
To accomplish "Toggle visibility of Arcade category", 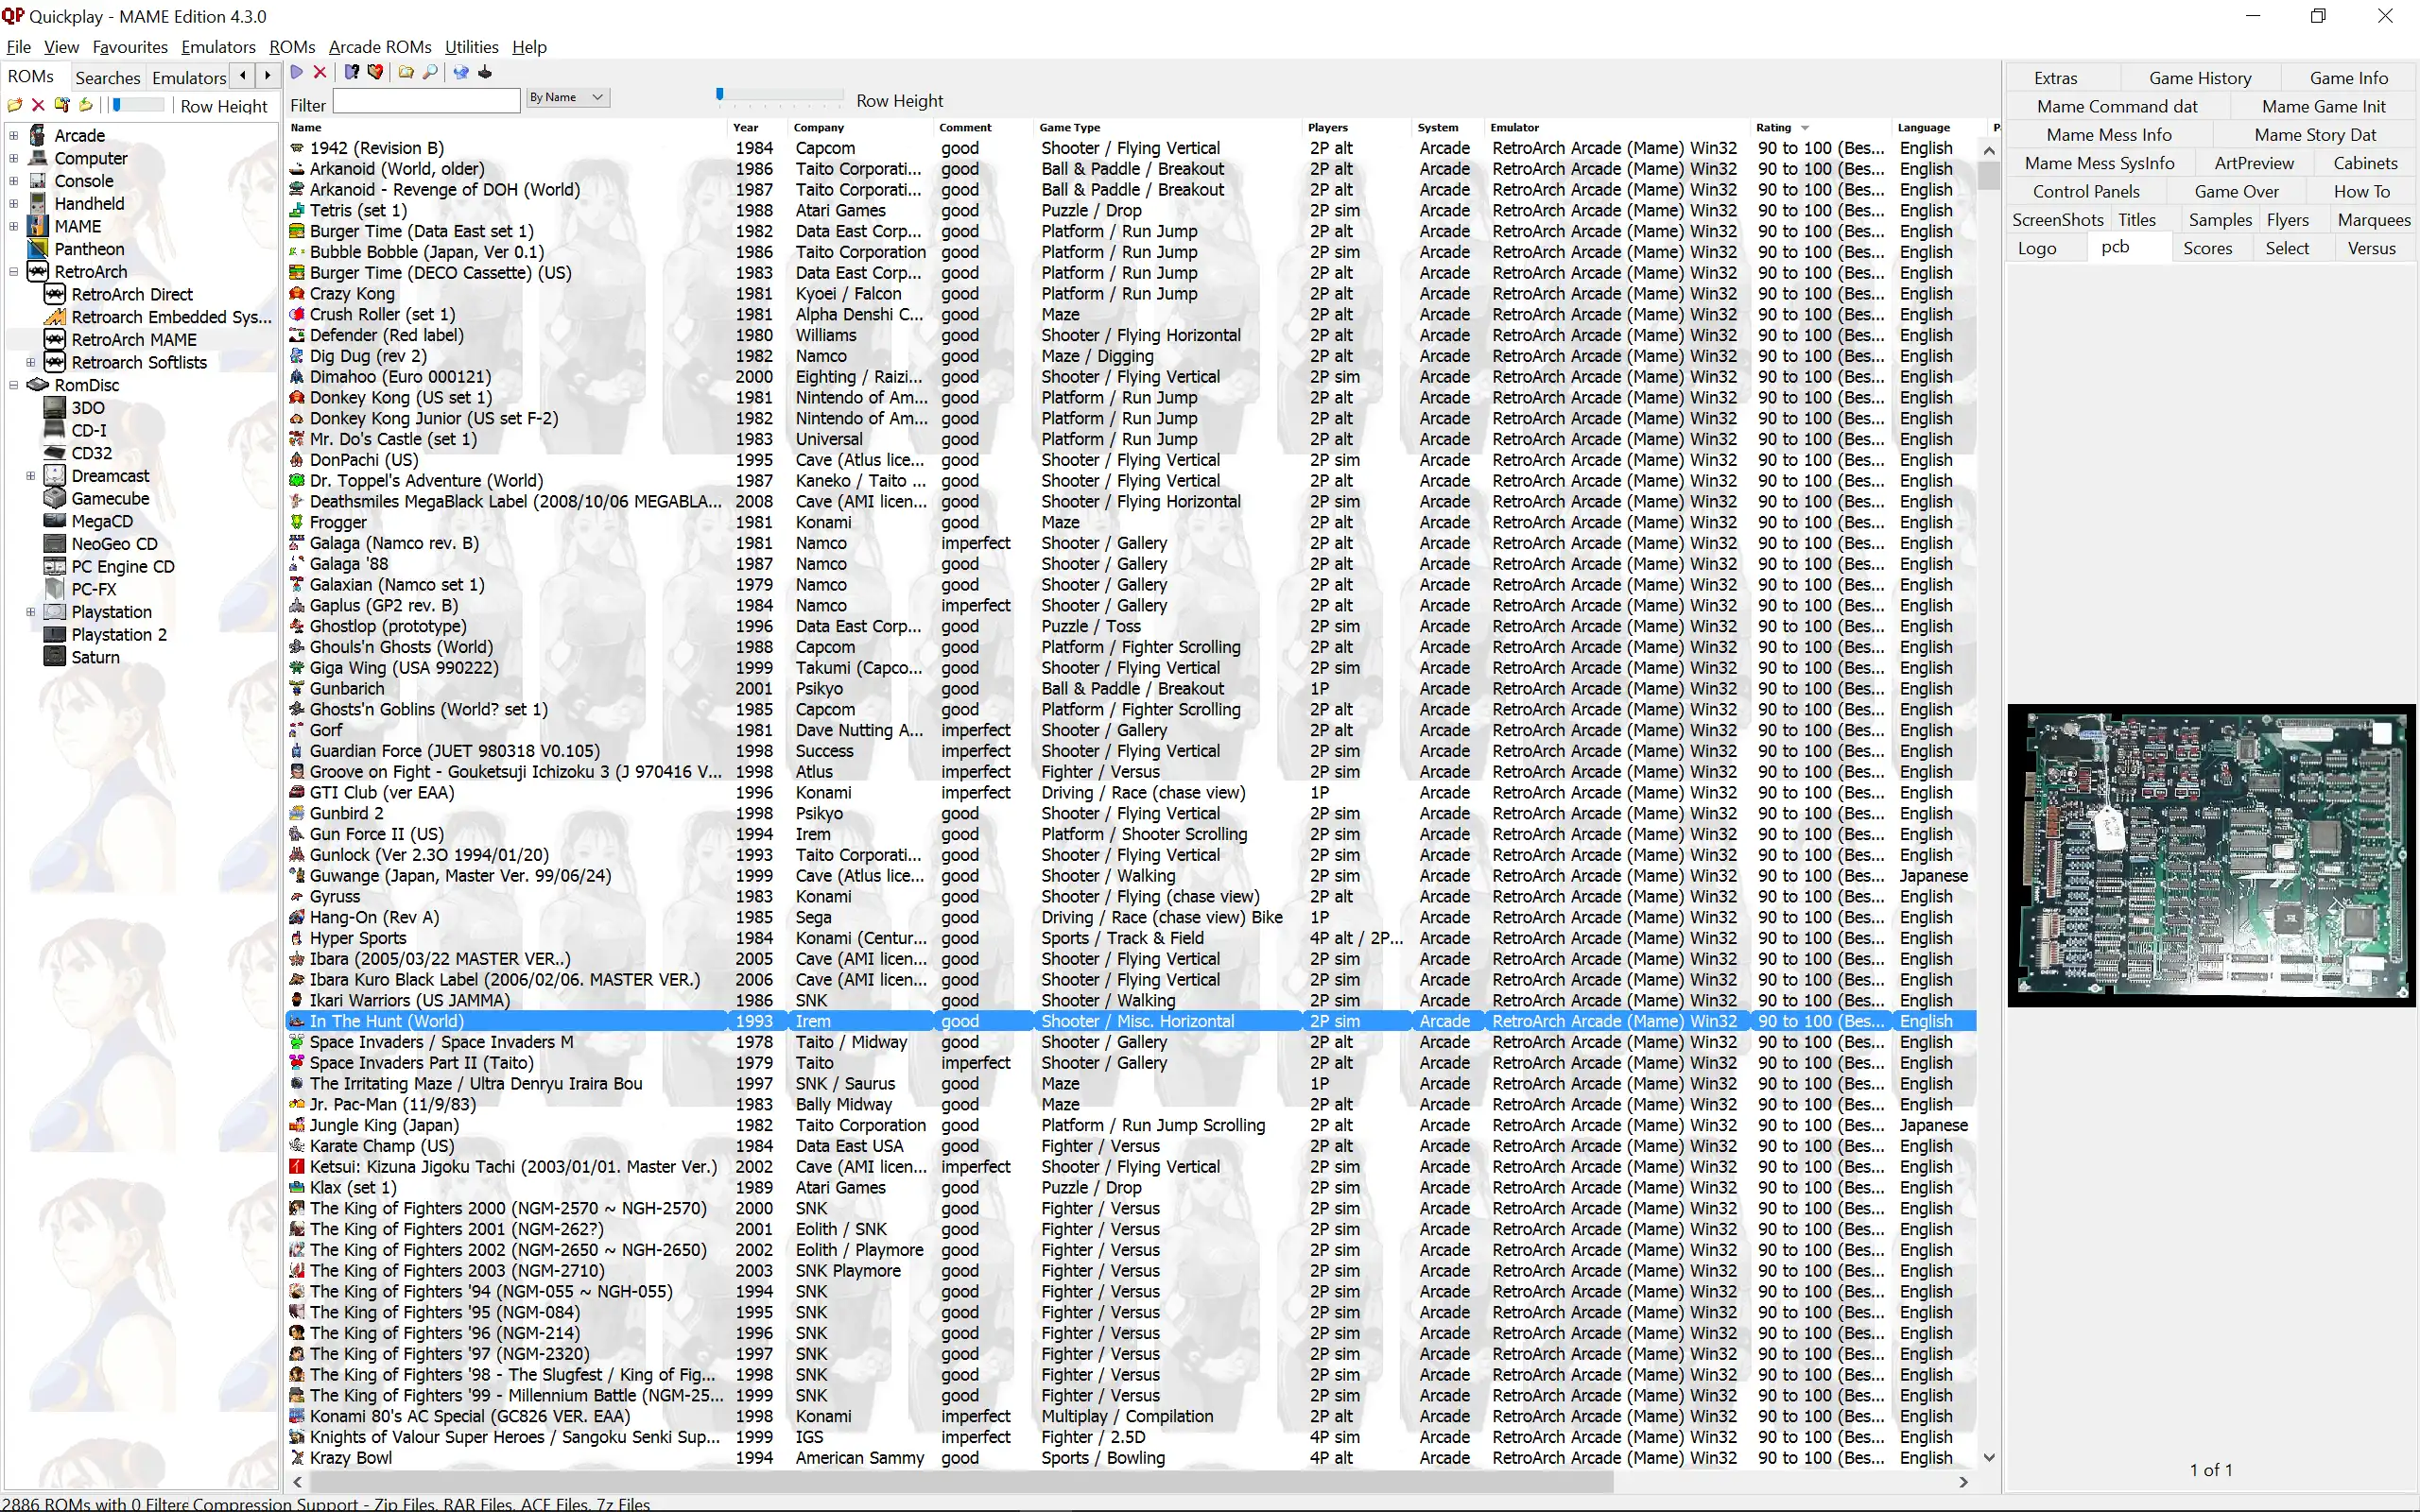I will tap(14, 136).
